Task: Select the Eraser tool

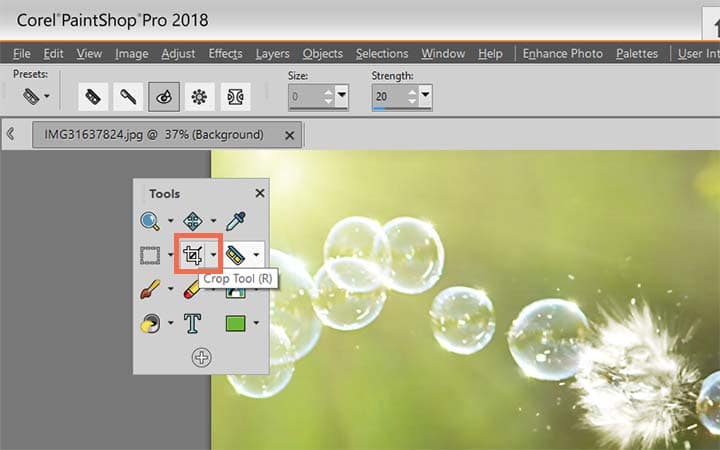Action: click(191, 290)
